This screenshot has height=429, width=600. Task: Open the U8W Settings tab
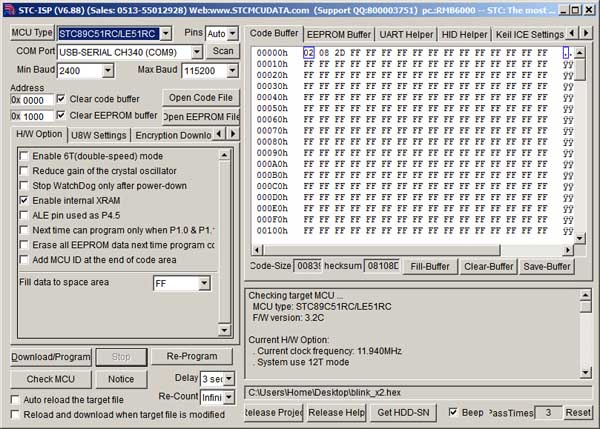point(99,135)
